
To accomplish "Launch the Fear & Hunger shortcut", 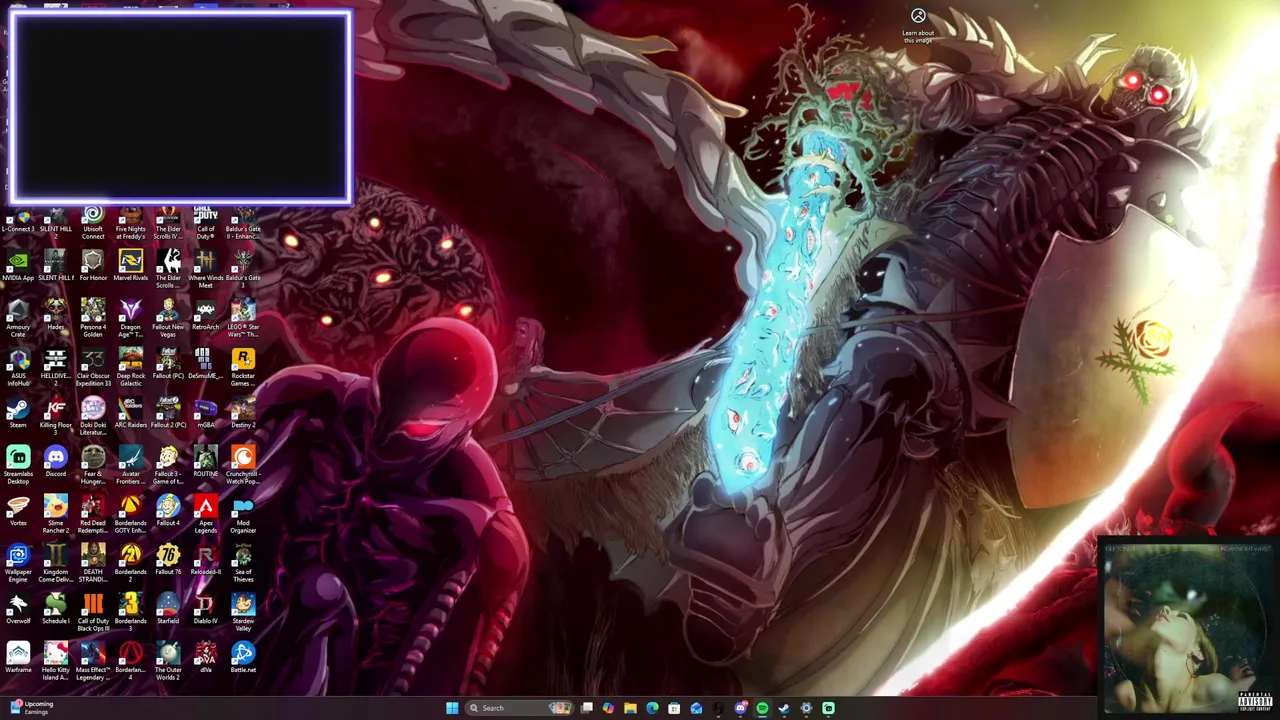I will click(93, 465).
